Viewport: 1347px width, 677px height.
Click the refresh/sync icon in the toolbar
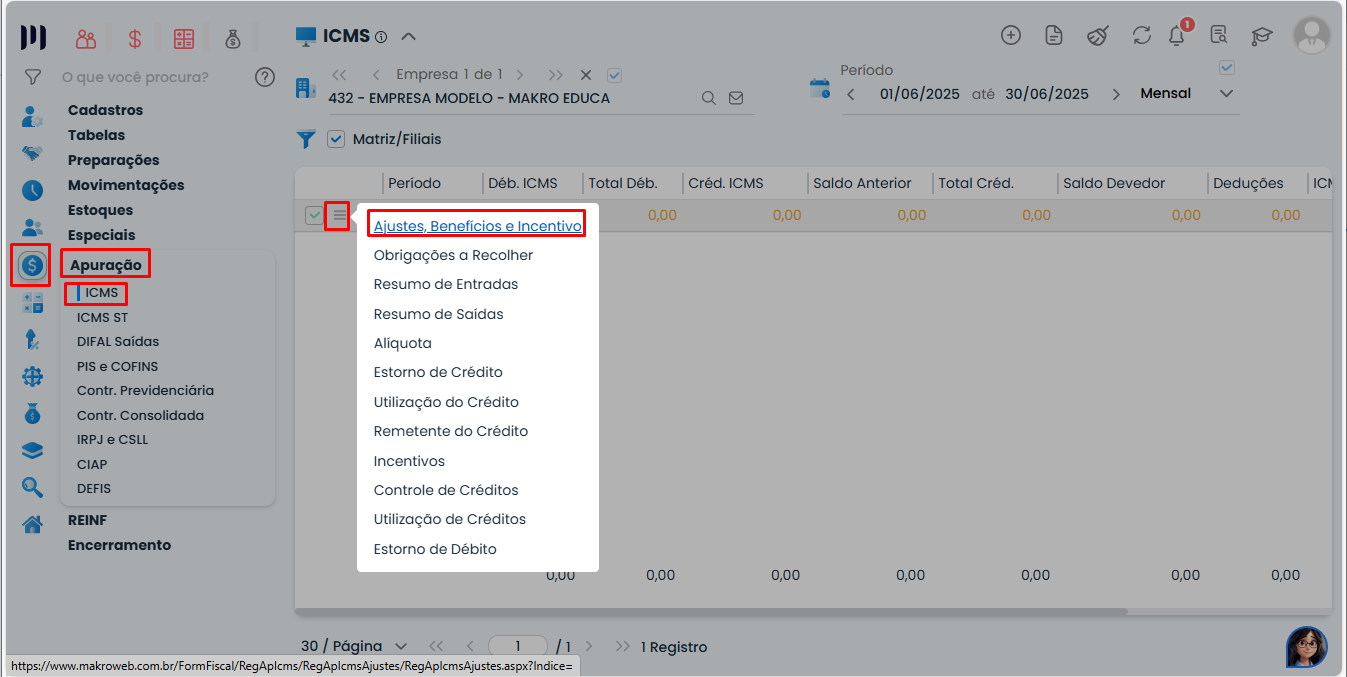1141,35
